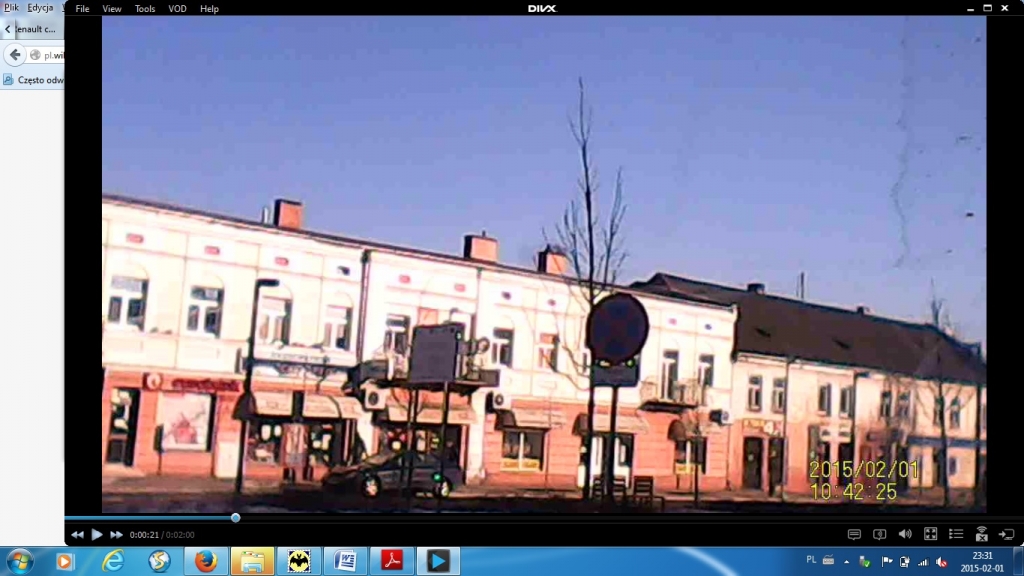Open the subtitles speech-bubble icon
The image size is (1024, 576).
(x=854, y=535)
